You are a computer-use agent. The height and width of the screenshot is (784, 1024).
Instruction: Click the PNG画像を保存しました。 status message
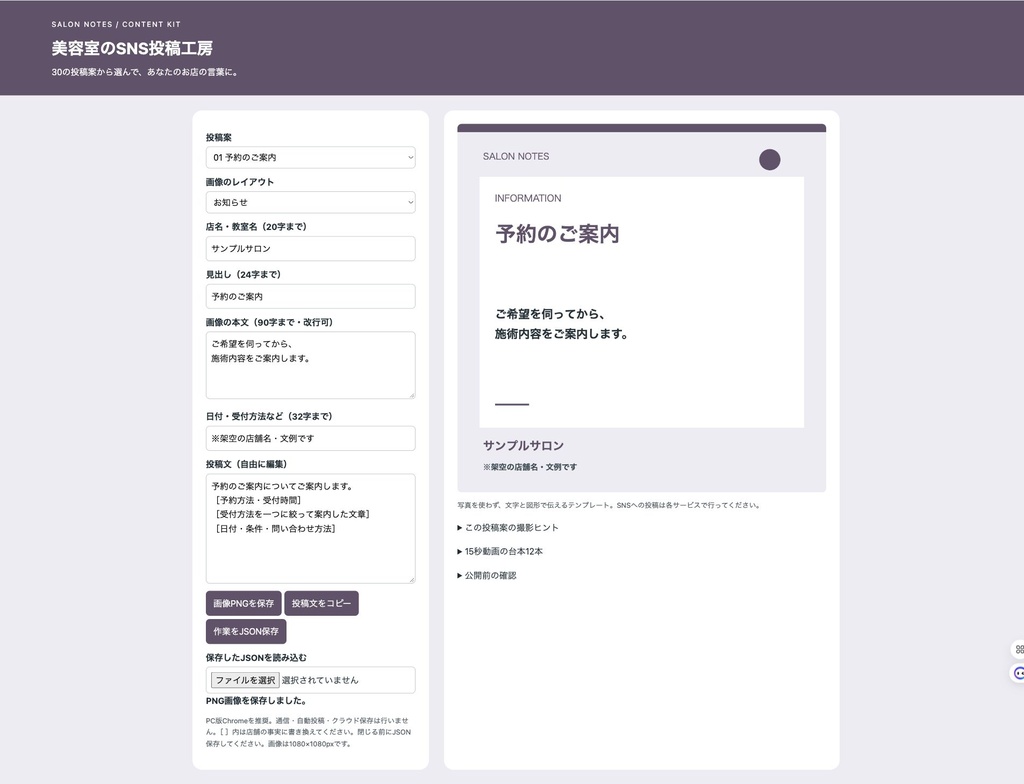pos(256,701)
